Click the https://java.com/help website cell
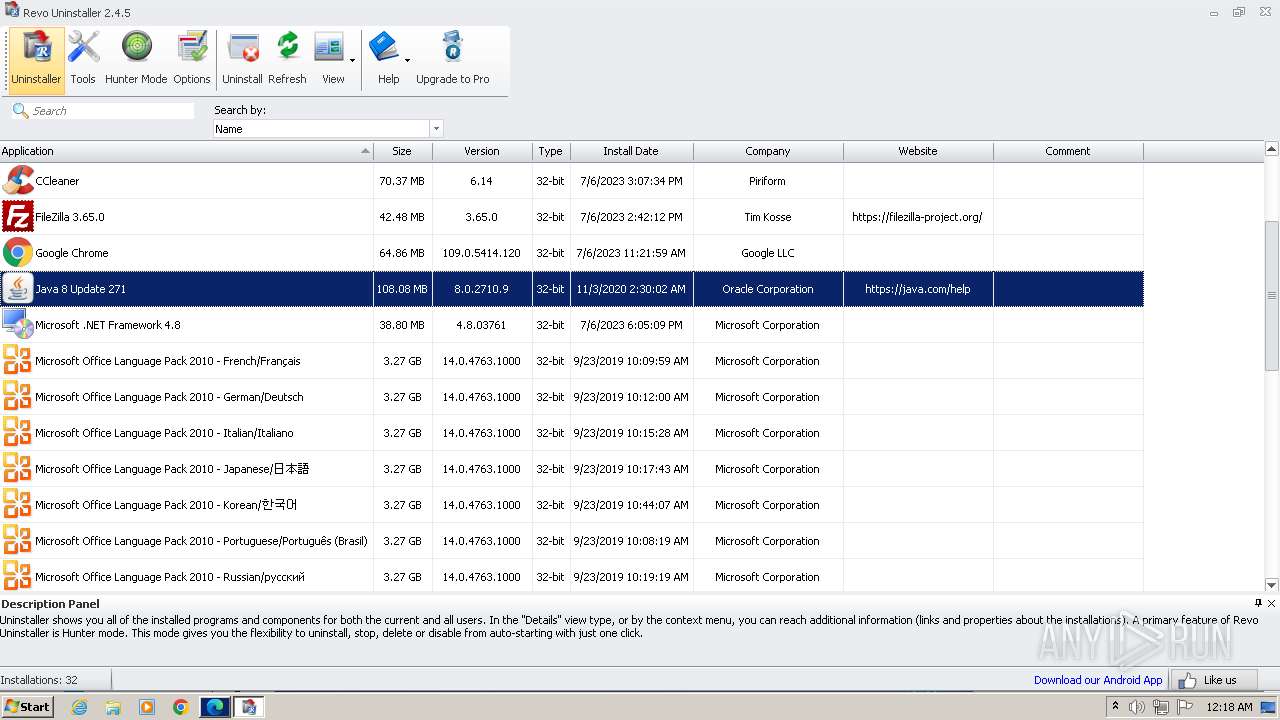 coord(917,289)
